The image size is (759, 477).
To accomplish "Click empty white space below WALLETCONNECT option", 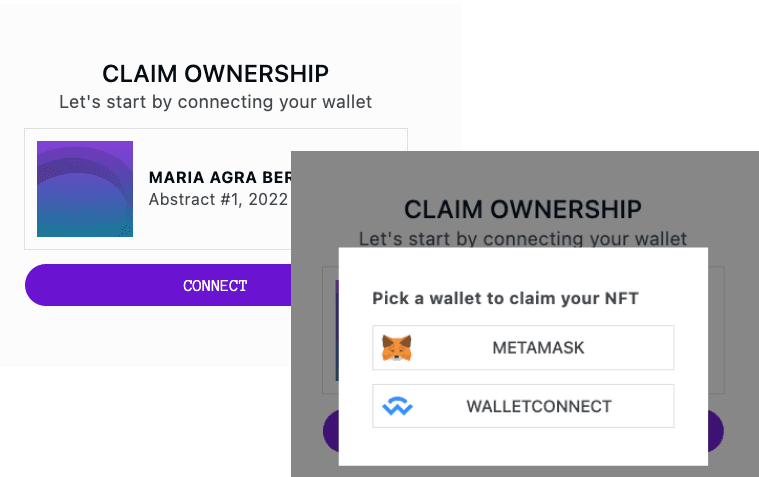I will tap(522, 447).
